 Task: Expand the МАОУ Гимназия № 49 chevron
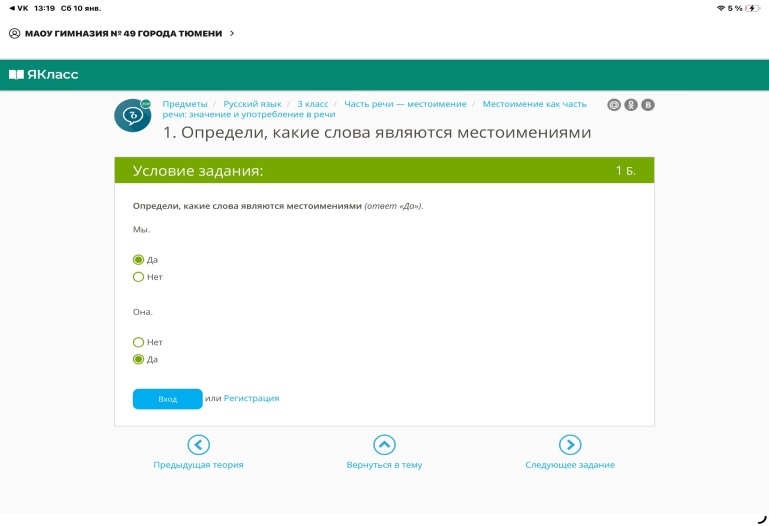pyautogui.click(x=232, y=33)
